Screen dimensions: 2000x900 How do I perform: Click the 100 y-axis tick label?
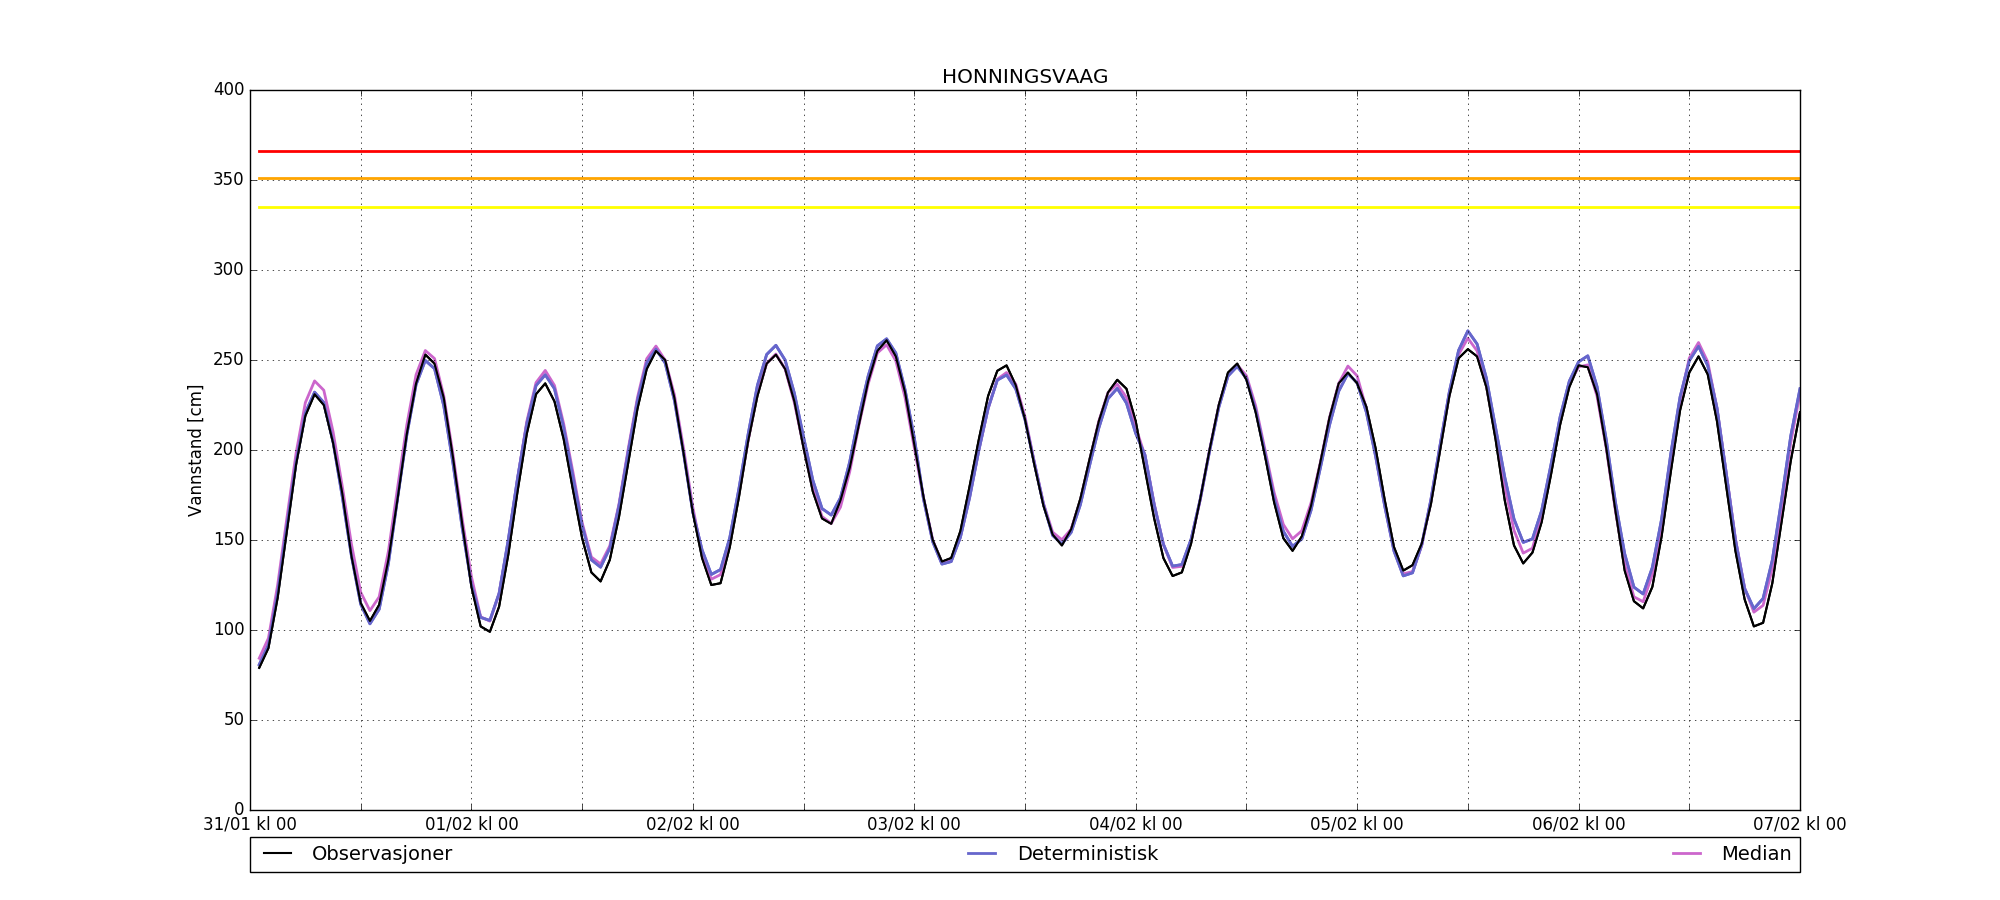(x=229, y=630)
